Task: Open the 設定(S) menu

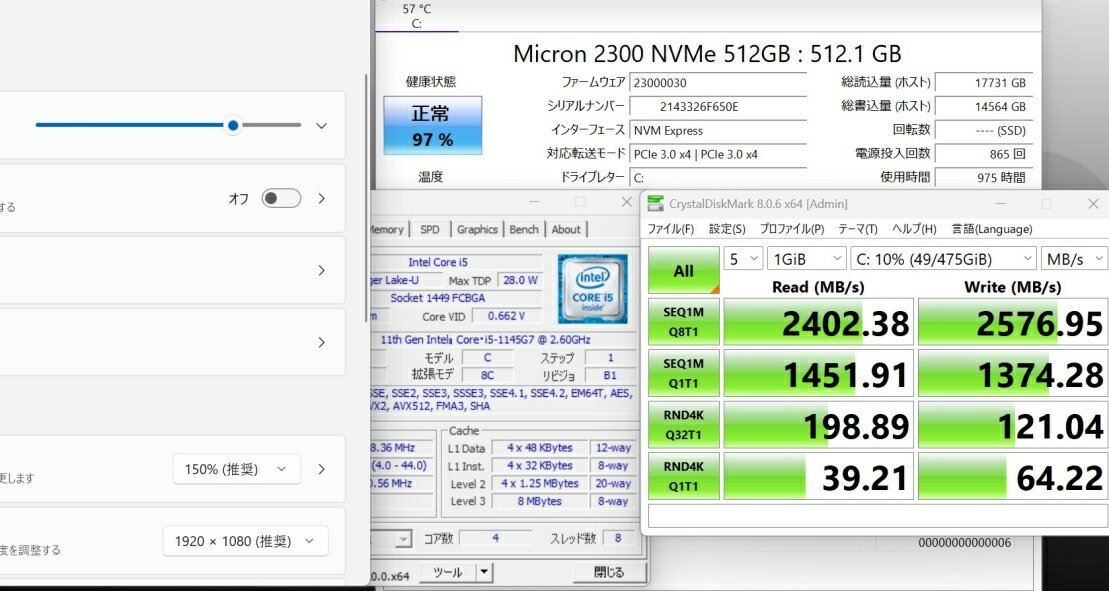Action: pyautogui.click(x=727, y=229)
